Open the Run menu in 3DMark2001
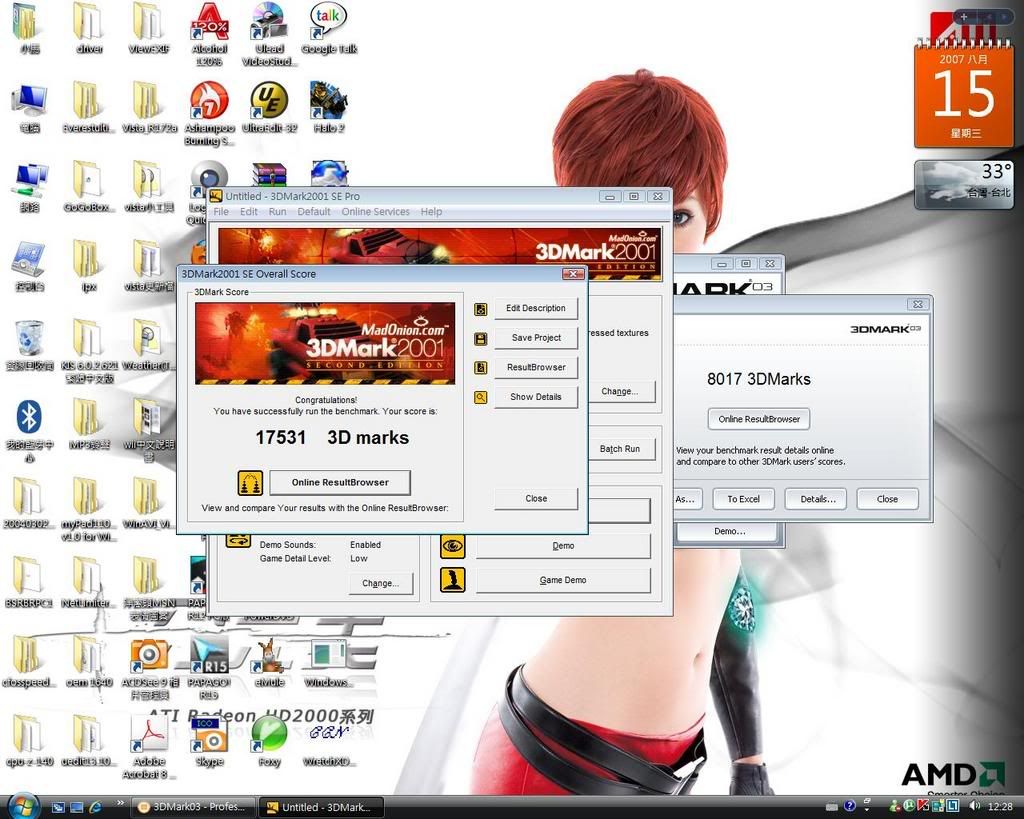Screen dimensions: 1024x819 click(278, 212)
